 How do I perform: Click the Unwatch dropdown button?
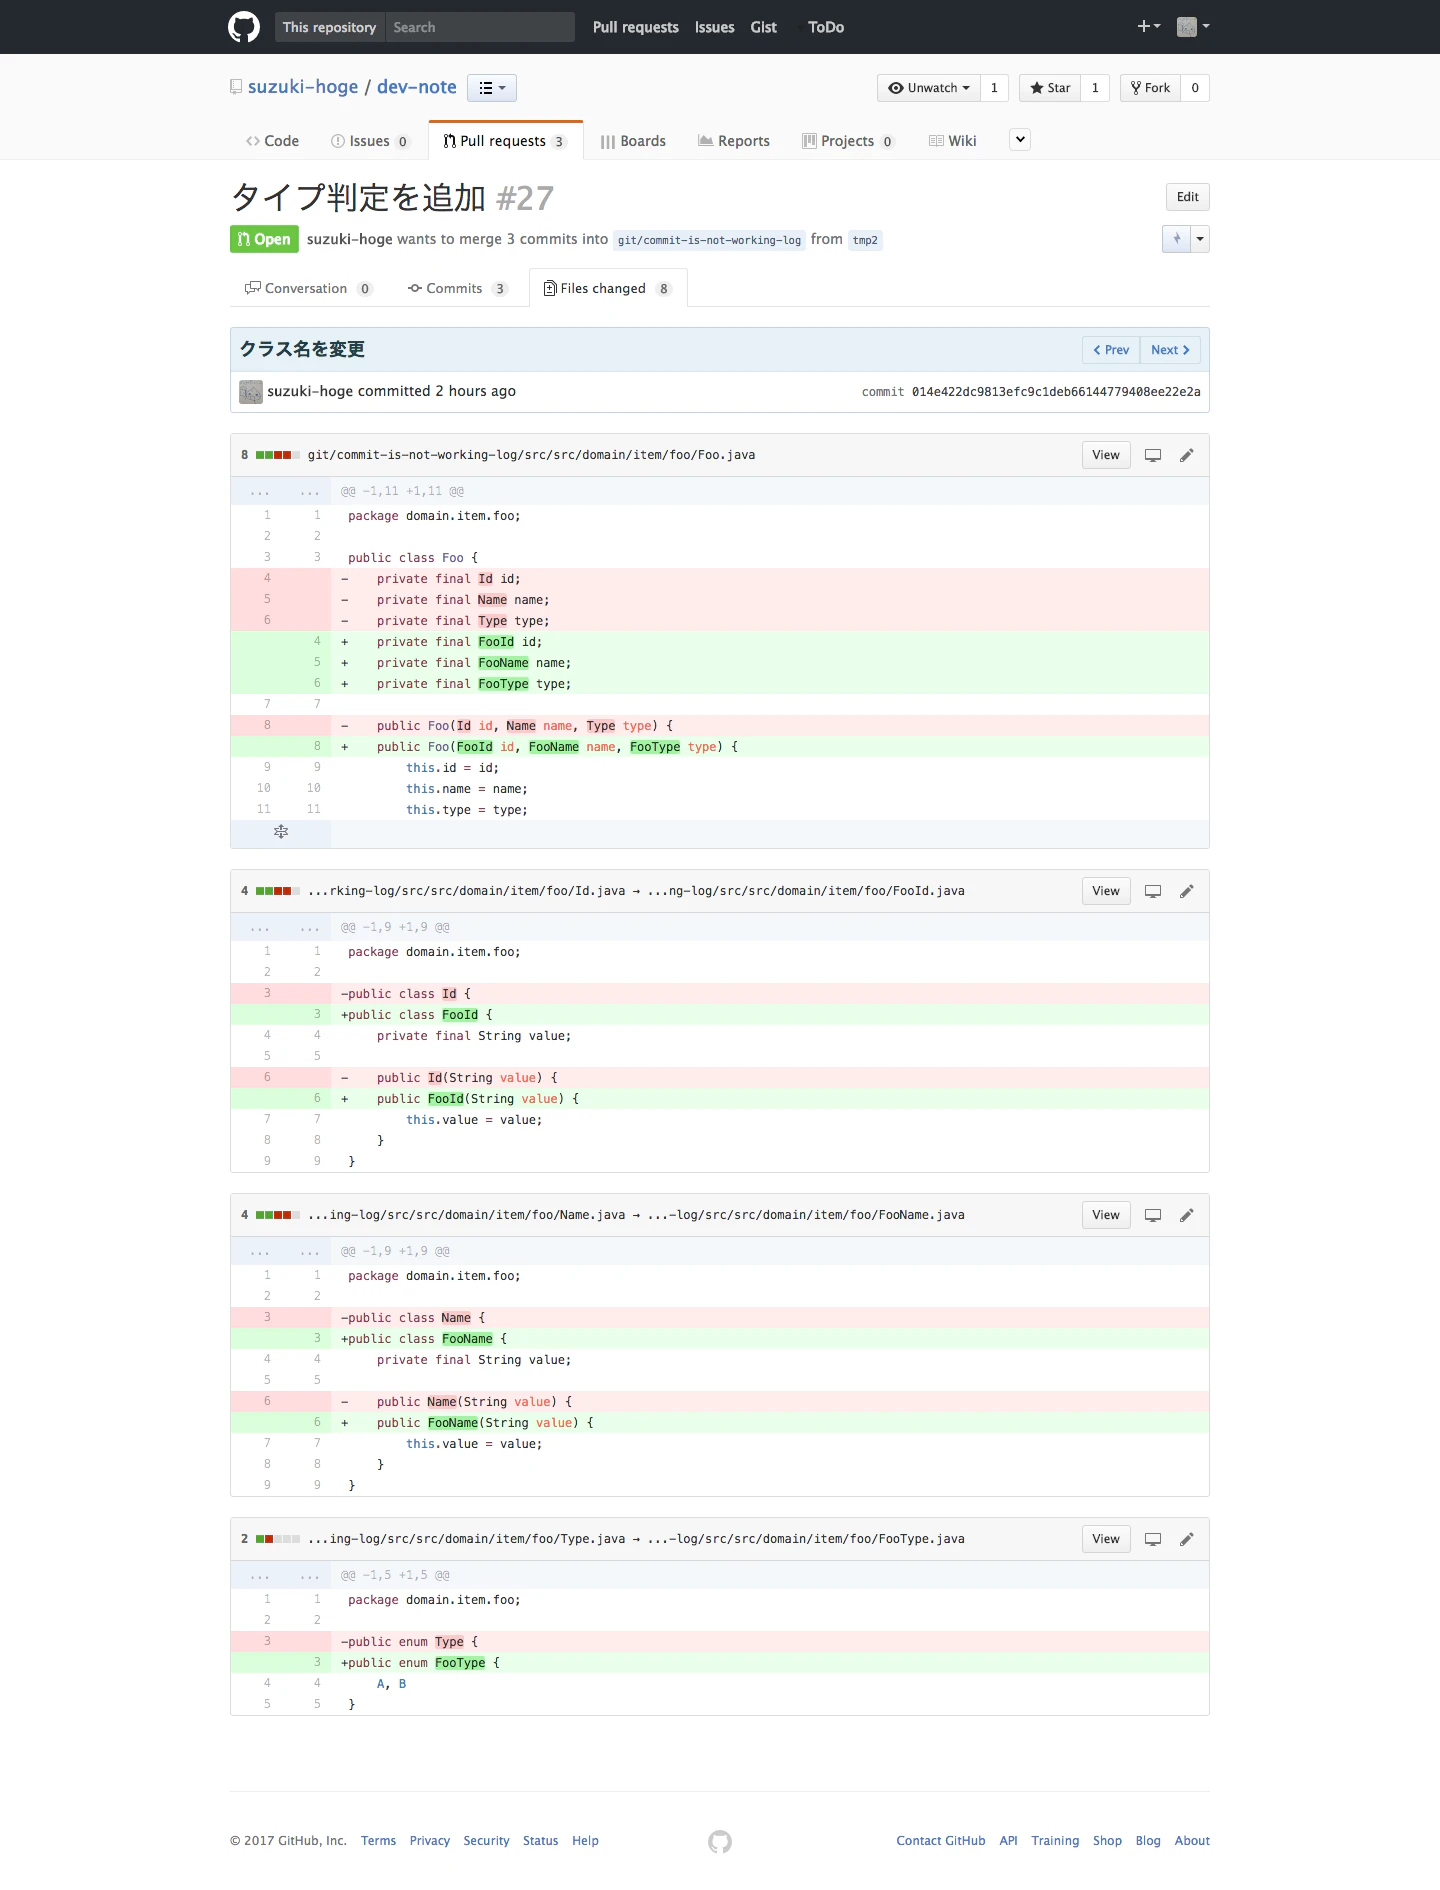(x=929, y=88)
